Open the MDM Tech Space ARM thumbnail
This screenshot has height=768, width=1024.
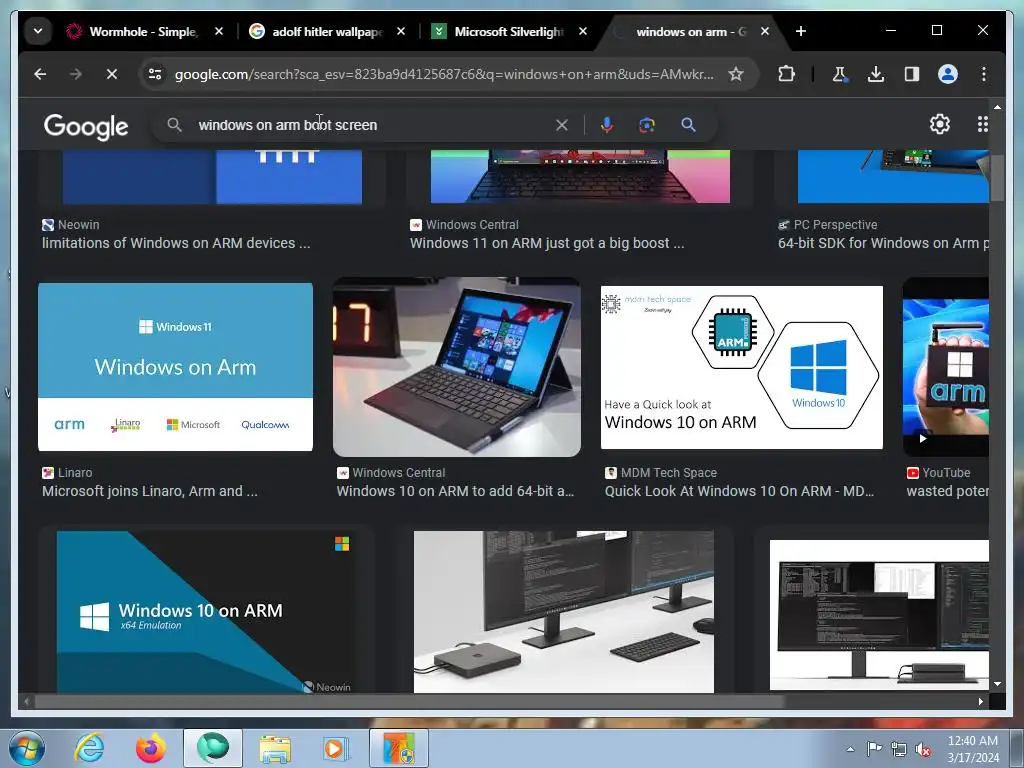(x=742, y=367)
